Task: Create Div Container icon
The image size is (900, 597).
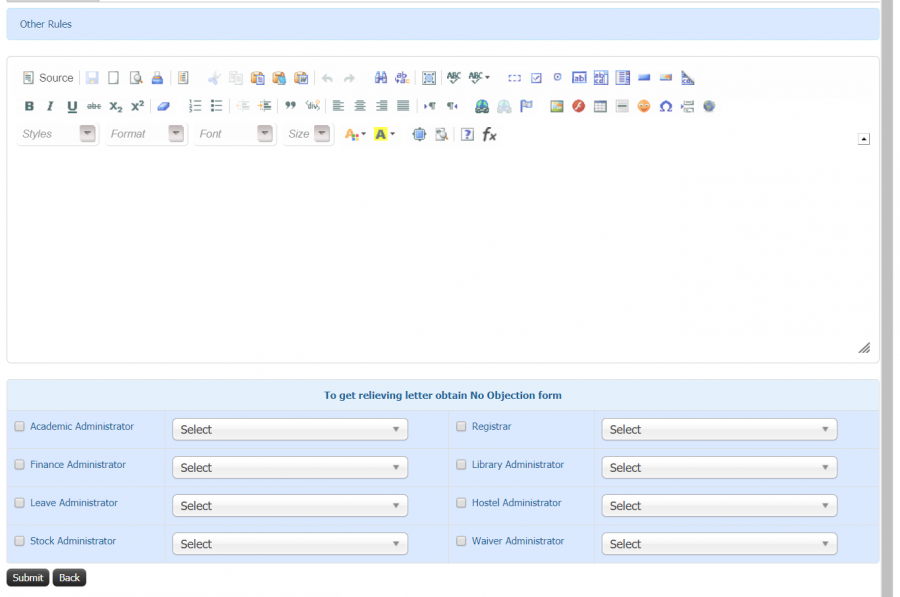Action: coord(312,106)
